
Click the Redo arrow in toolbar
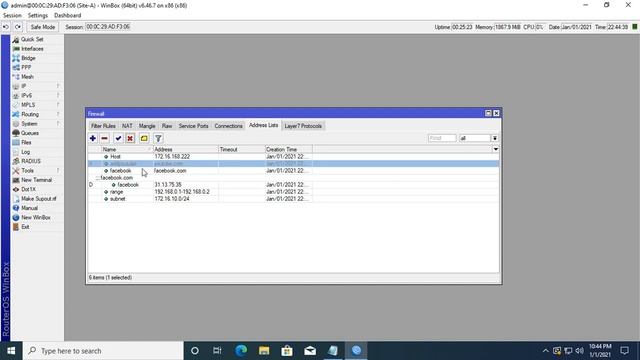18,27
